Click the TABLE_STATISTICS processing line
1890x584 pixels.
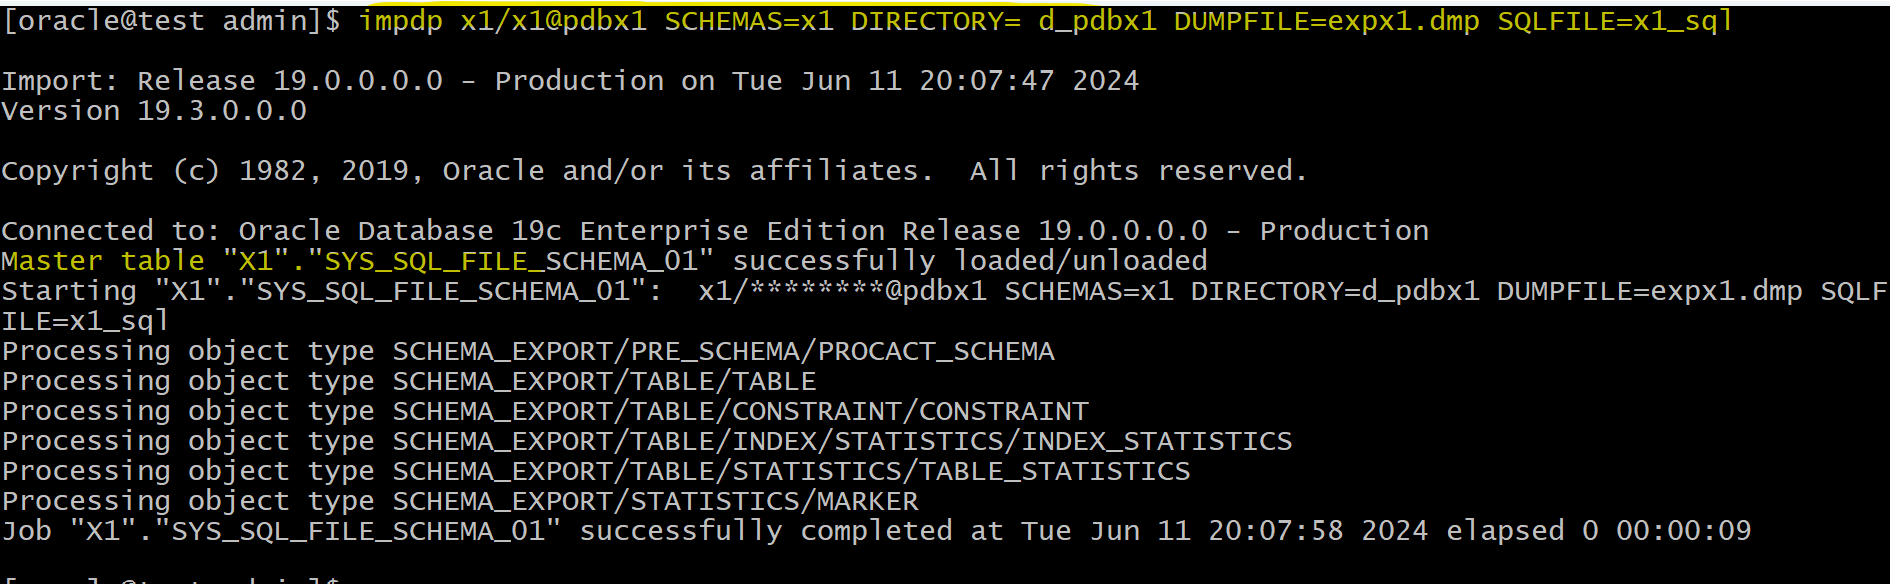click(596, 471)
